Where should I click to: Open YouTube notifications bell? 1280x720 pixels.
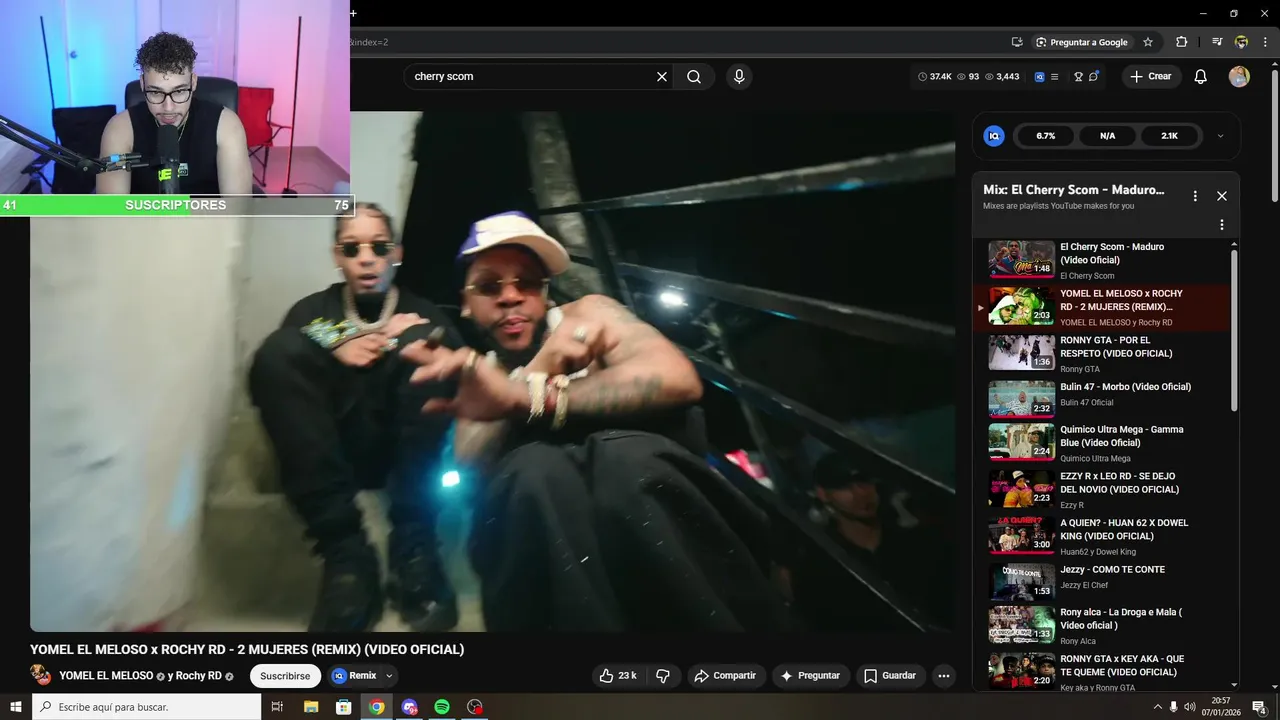pos(1201,77)
